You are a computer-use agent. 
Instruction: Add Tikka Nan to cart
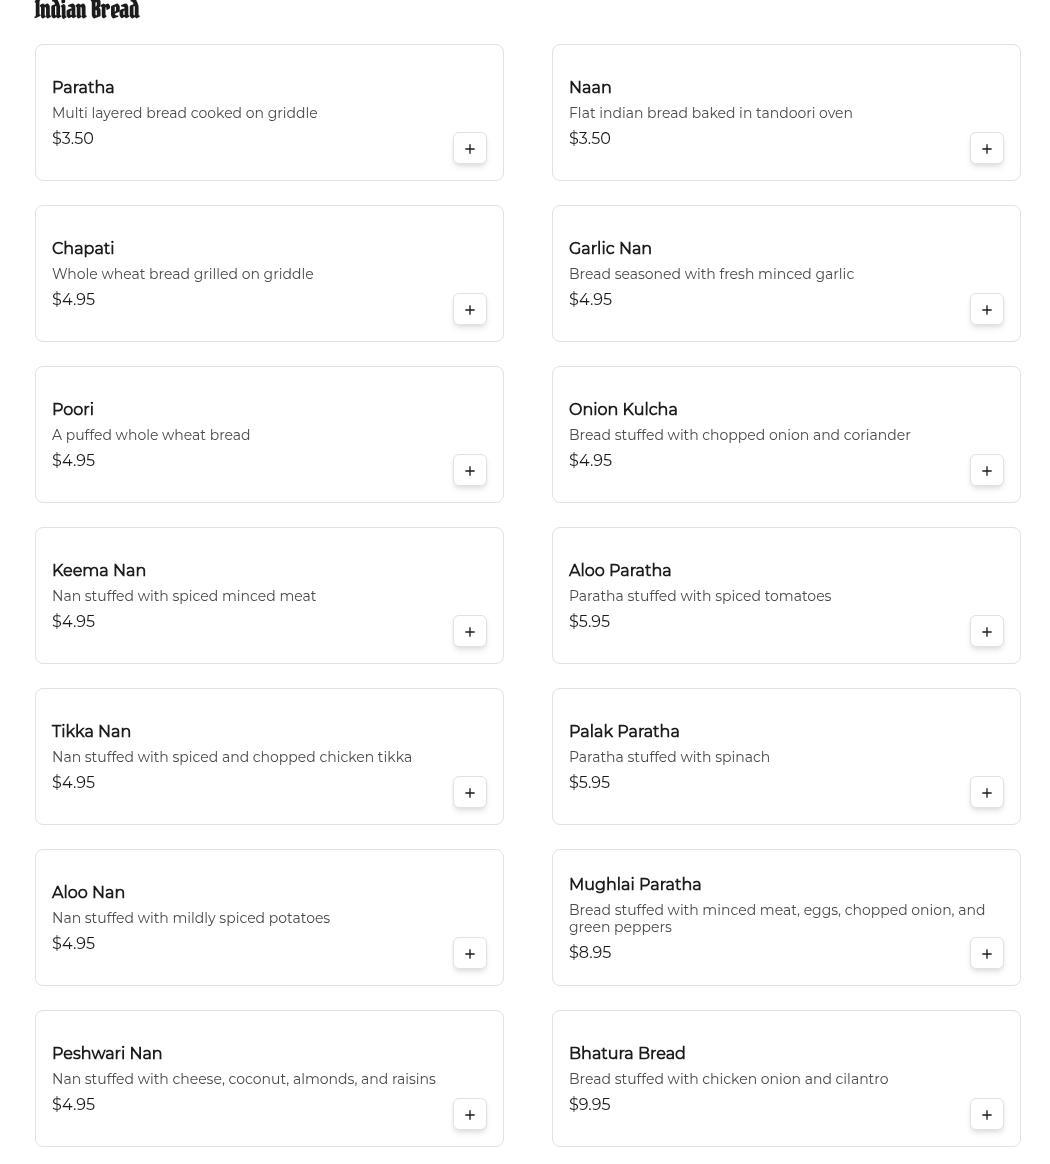pos(469,793)
